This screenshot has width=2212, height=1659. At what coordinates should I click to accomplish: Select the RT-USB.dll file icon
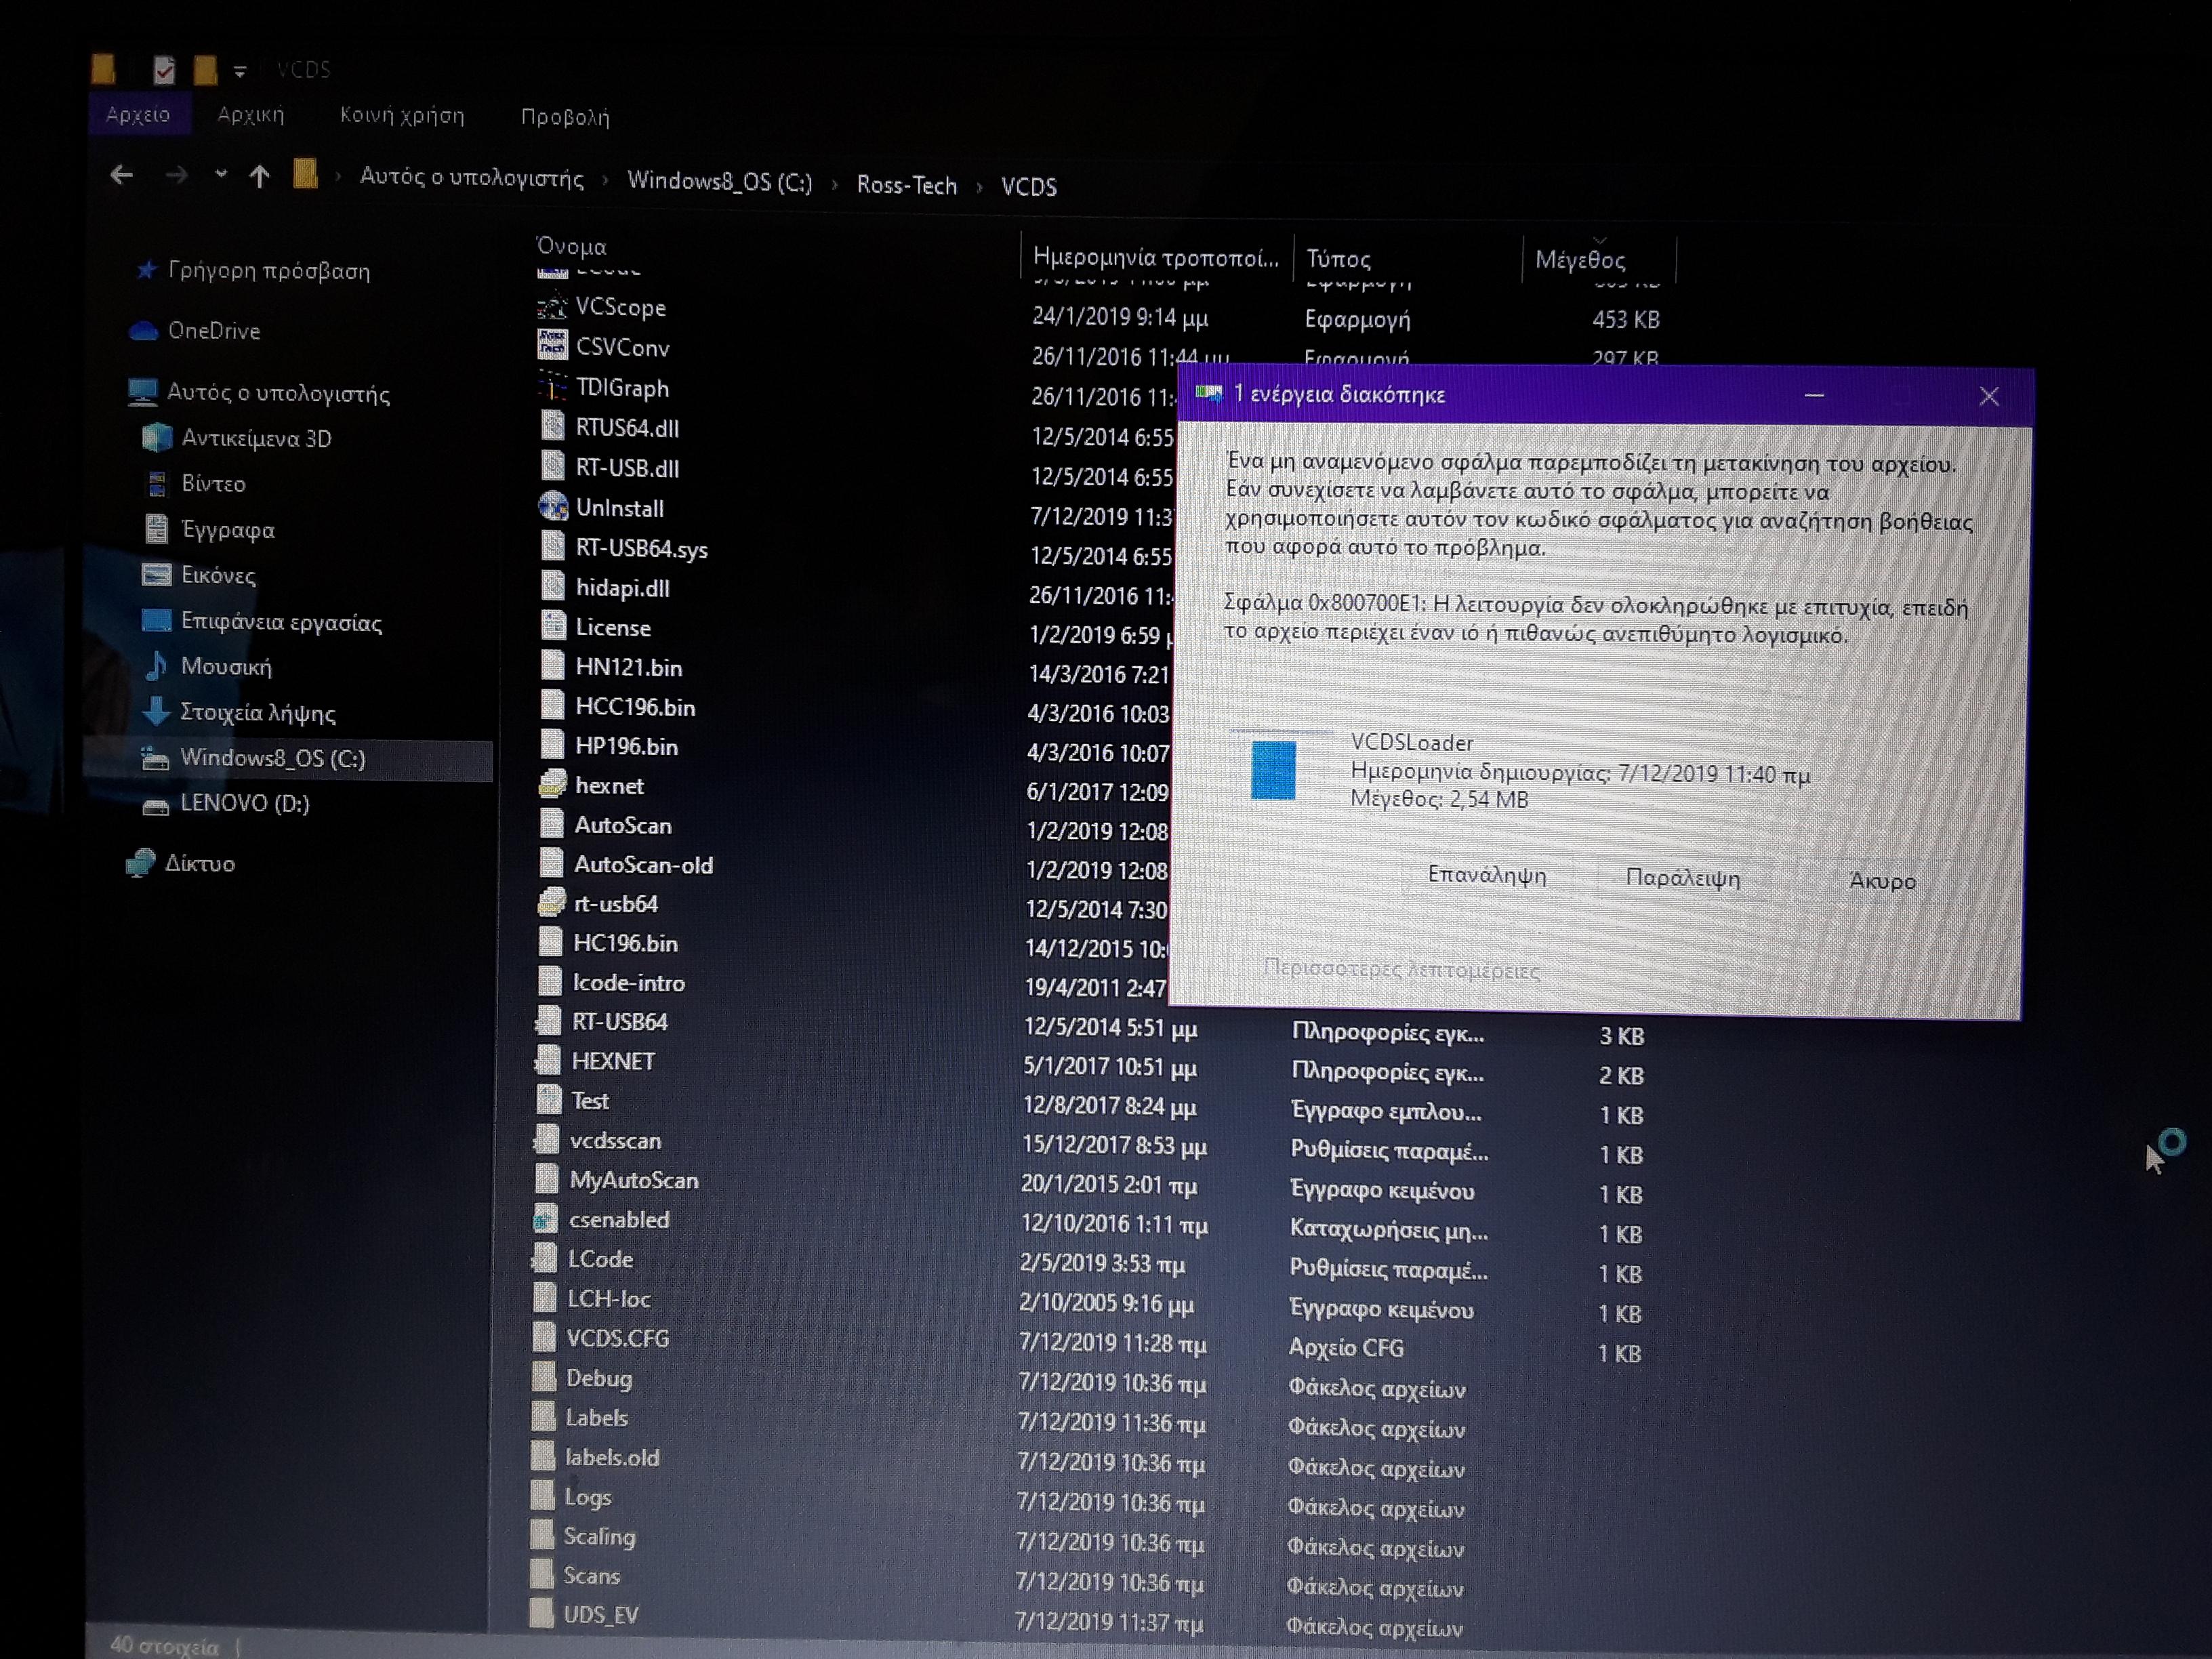pyautogui.click(x=553, y=466)
